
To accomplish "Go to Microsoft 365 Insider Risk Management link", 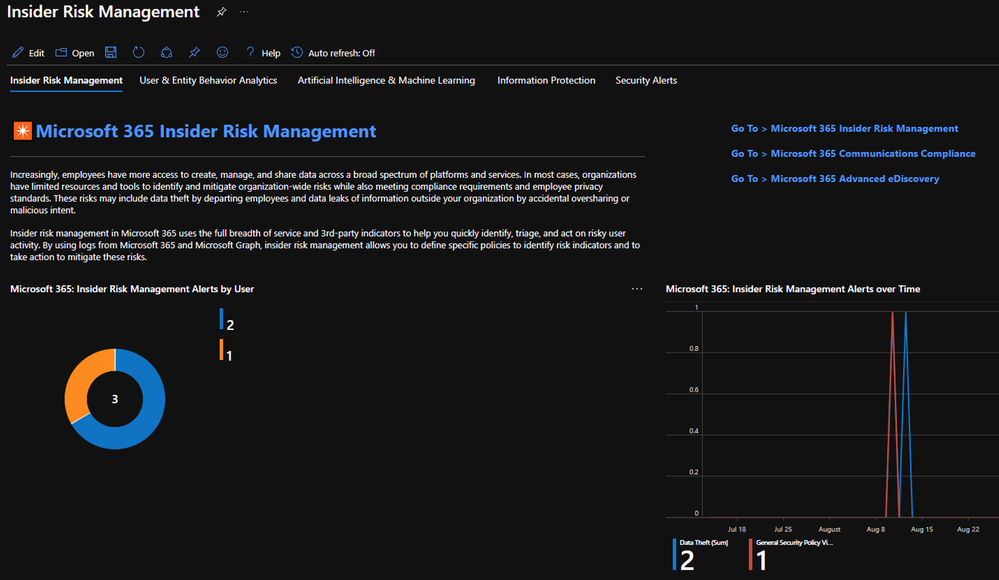I will pyautogui.click(x=844, y=128).
